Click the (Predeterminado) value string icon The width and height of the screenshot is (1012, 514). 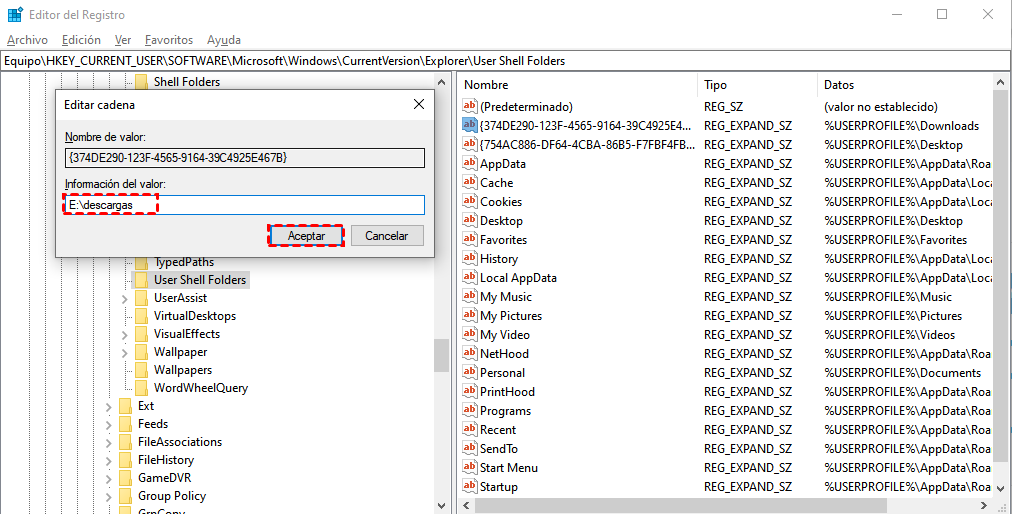tap(470, 106)
